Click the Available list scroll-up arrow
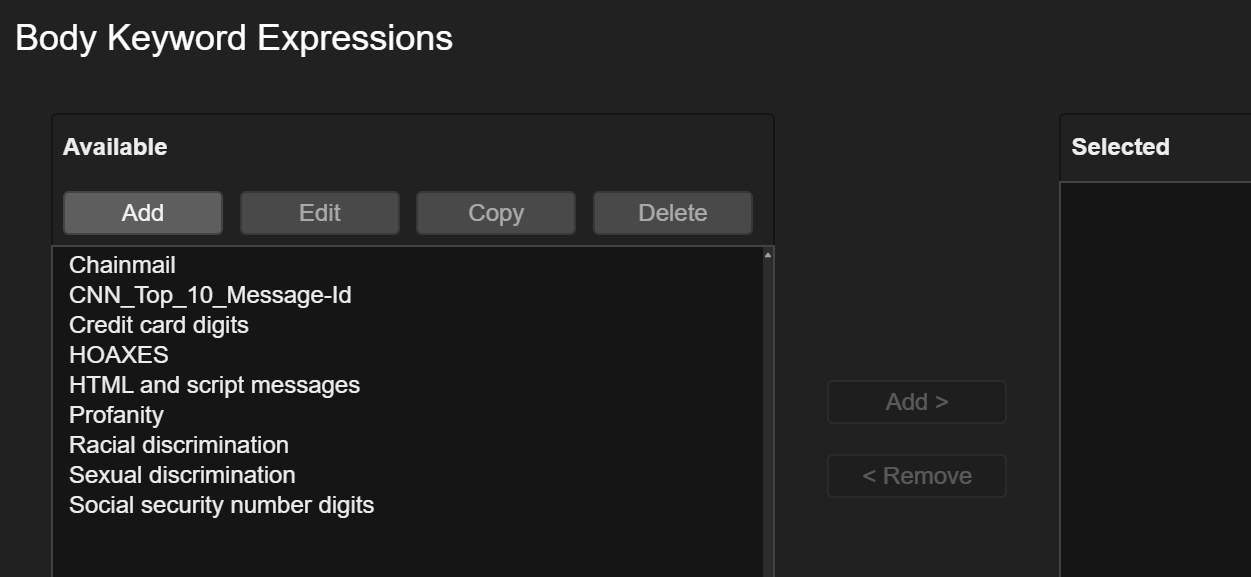The height and width of the screenshot is (577, 1251). point(768,256)
